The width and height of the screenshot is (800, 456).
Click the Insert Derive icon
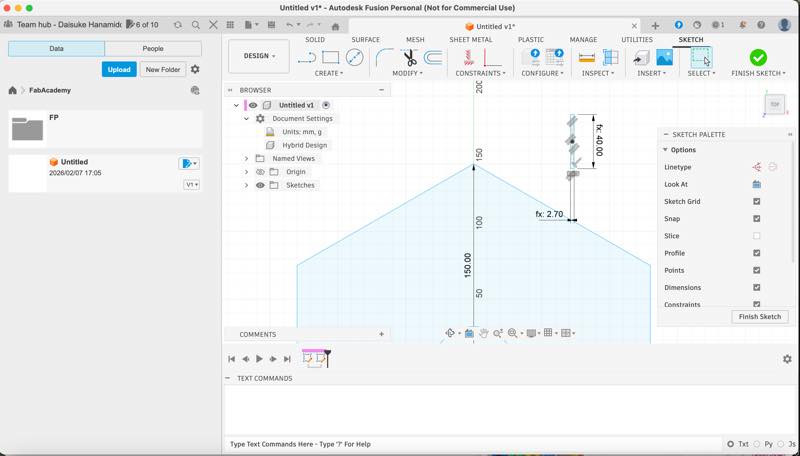tap(641, 58)
